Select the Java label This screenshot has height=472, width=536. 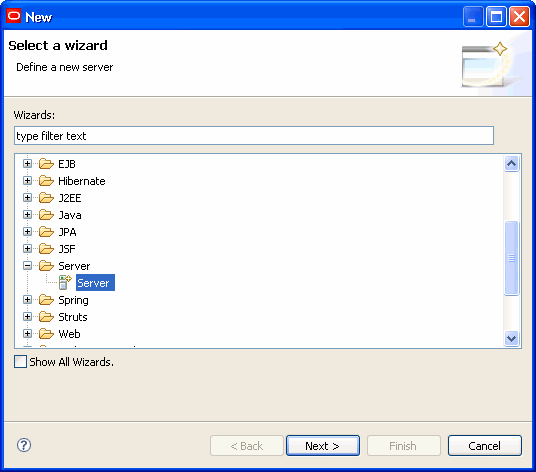[70, 215]
